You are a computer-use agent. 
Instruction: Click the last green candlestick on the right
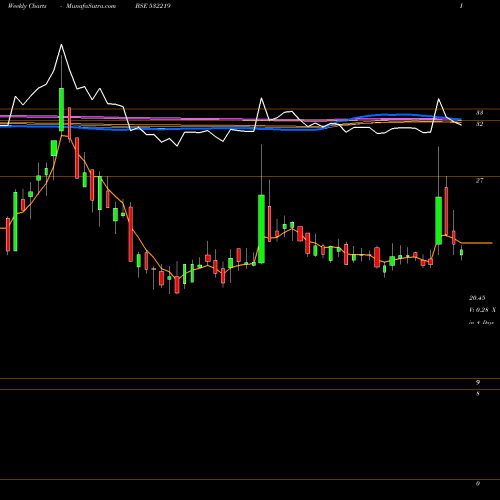coord(462,252)
